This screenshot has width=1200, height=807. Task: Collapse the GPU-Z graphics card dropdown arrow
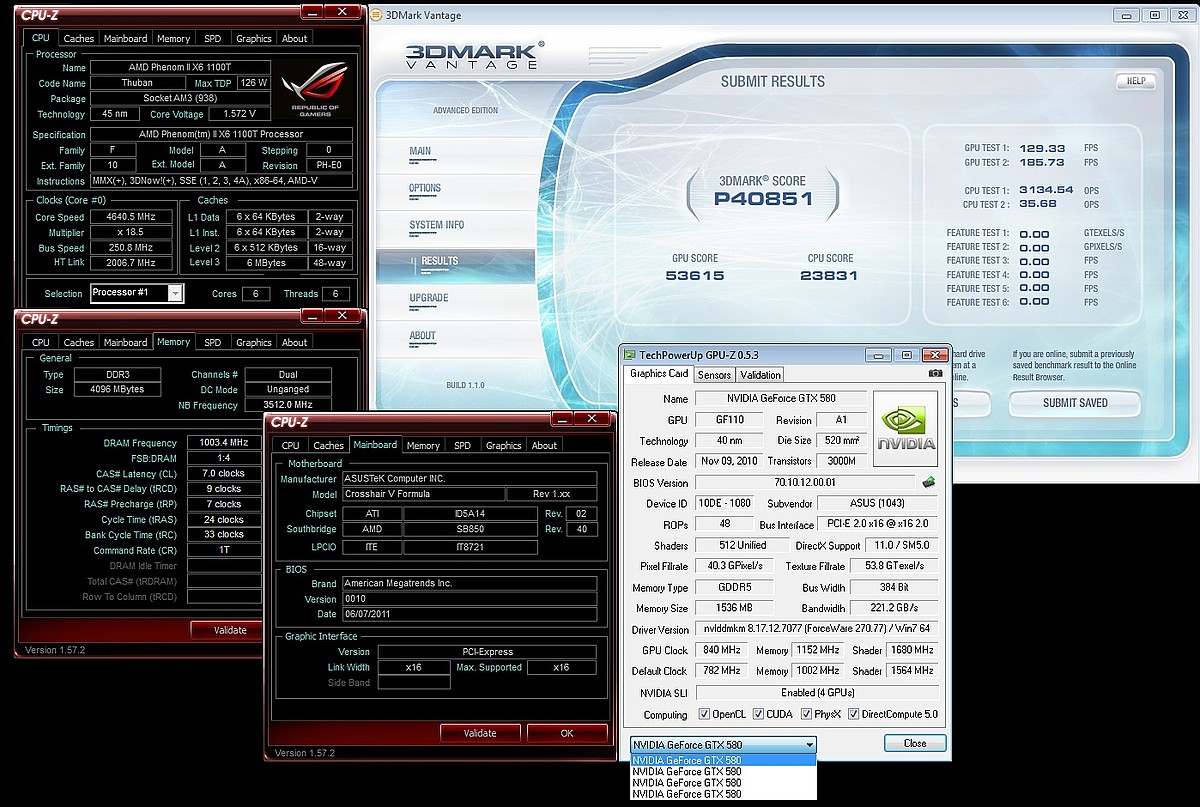click(x=809, y=744)
